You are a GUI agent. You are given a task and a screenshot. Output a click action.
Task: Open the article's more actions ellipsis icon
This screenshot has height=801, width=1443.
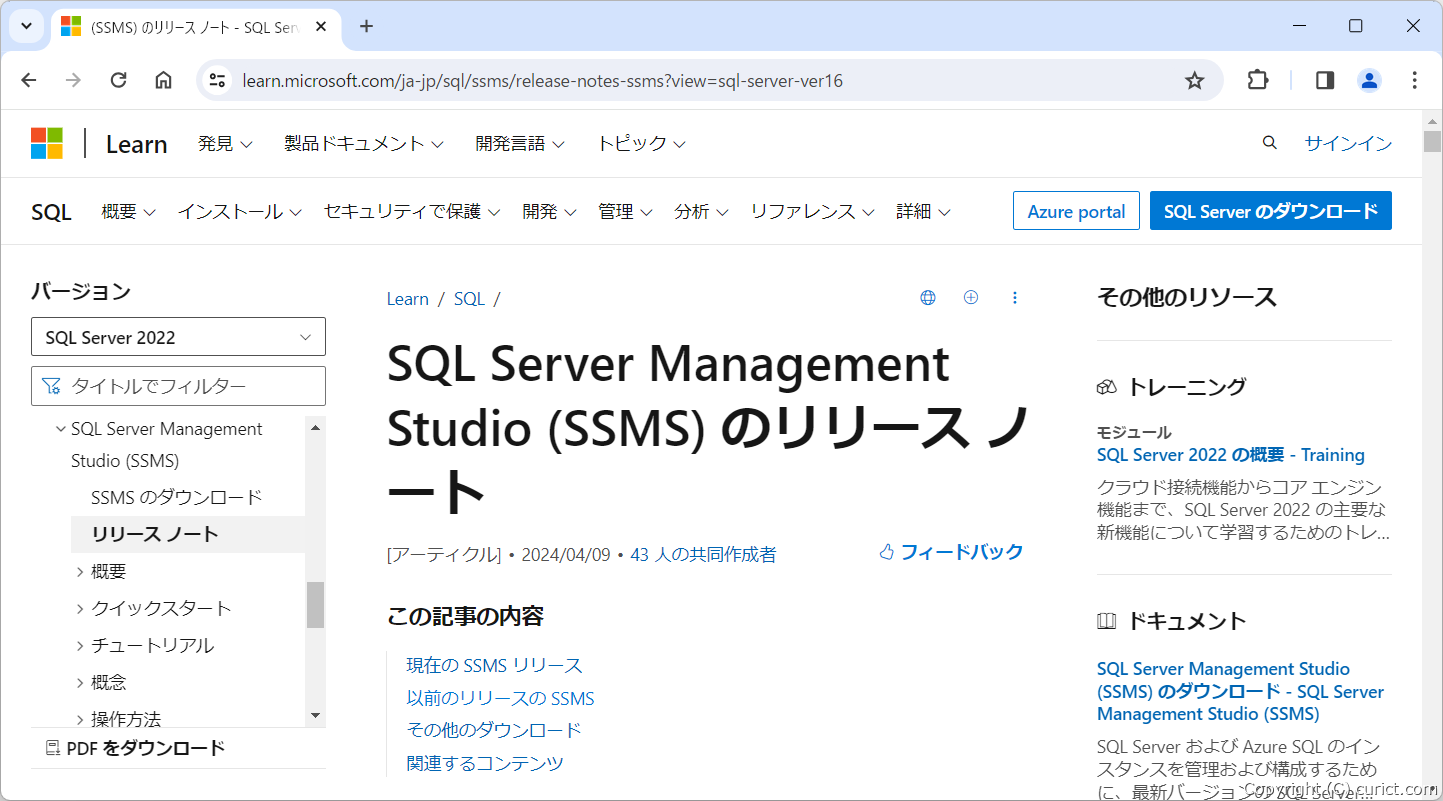click(1015, 297)
